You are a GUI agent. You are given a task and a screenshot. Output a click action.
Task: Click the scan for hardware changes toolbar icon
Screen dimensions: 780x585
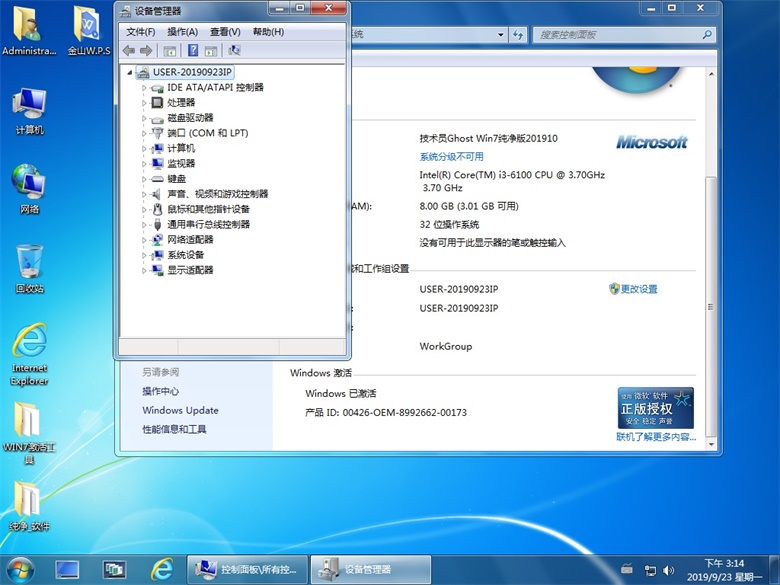click(234, 50)
